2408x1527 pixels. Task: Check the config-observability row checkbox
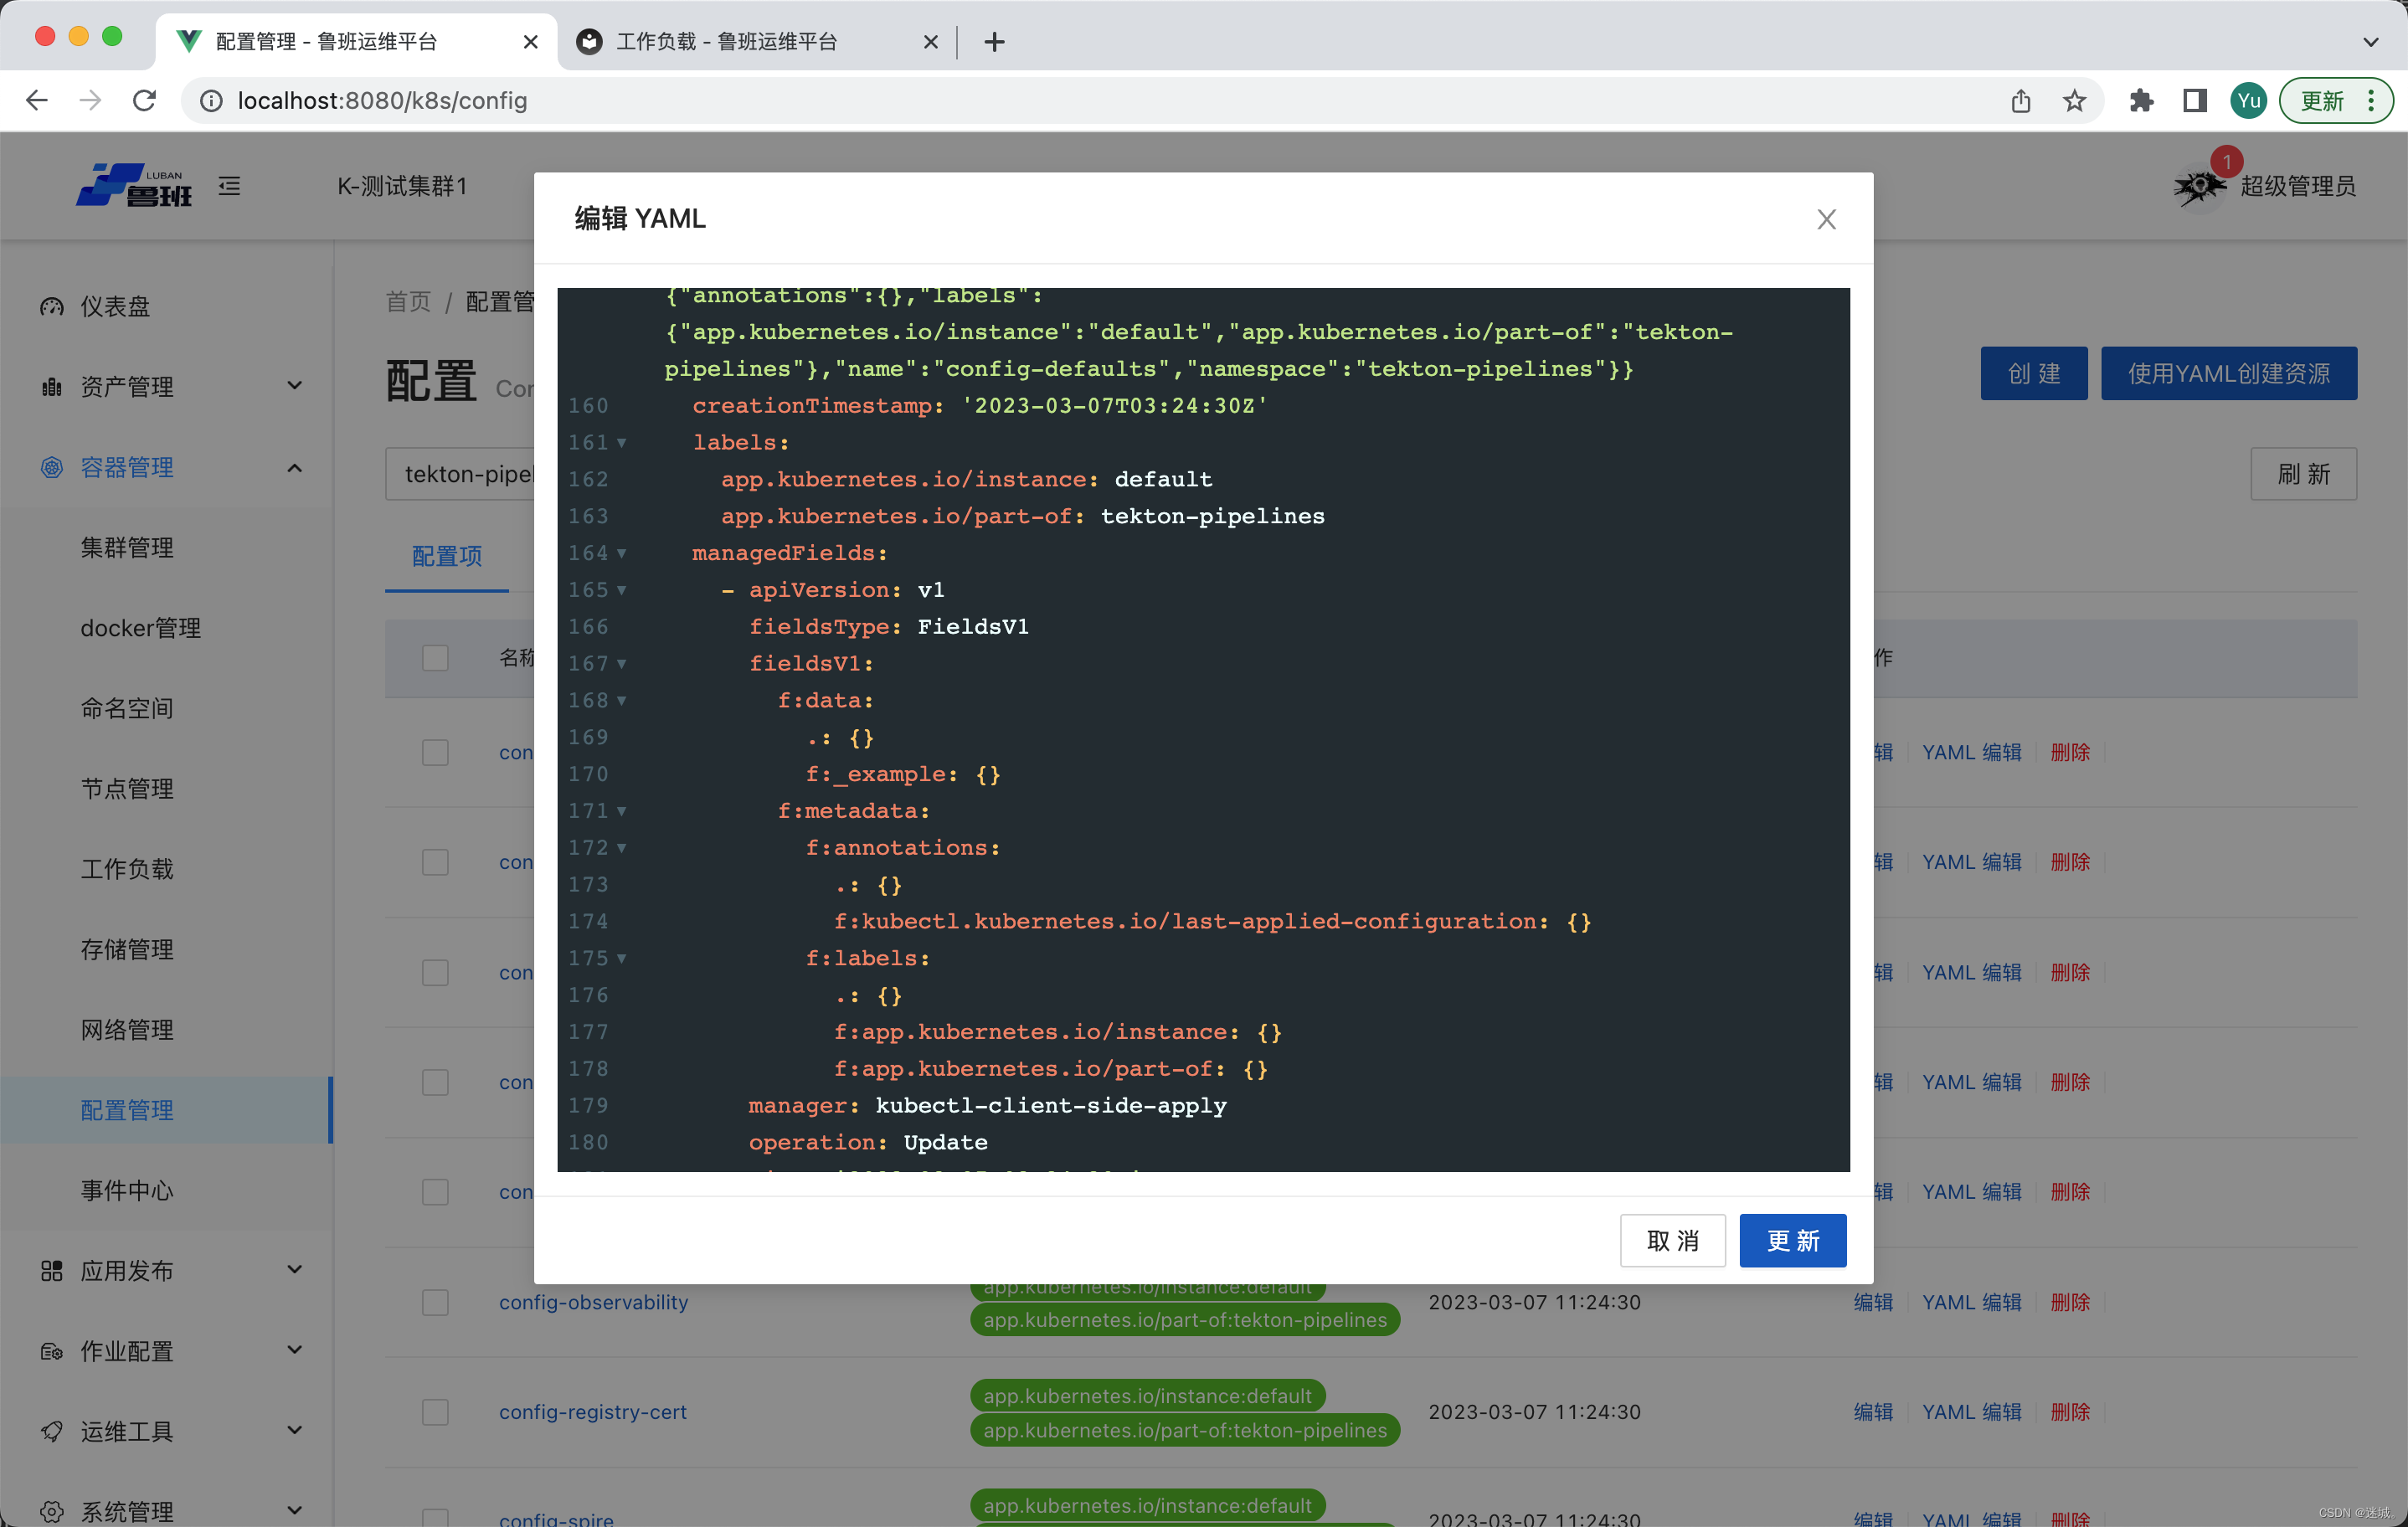[x=435, y=1302]
